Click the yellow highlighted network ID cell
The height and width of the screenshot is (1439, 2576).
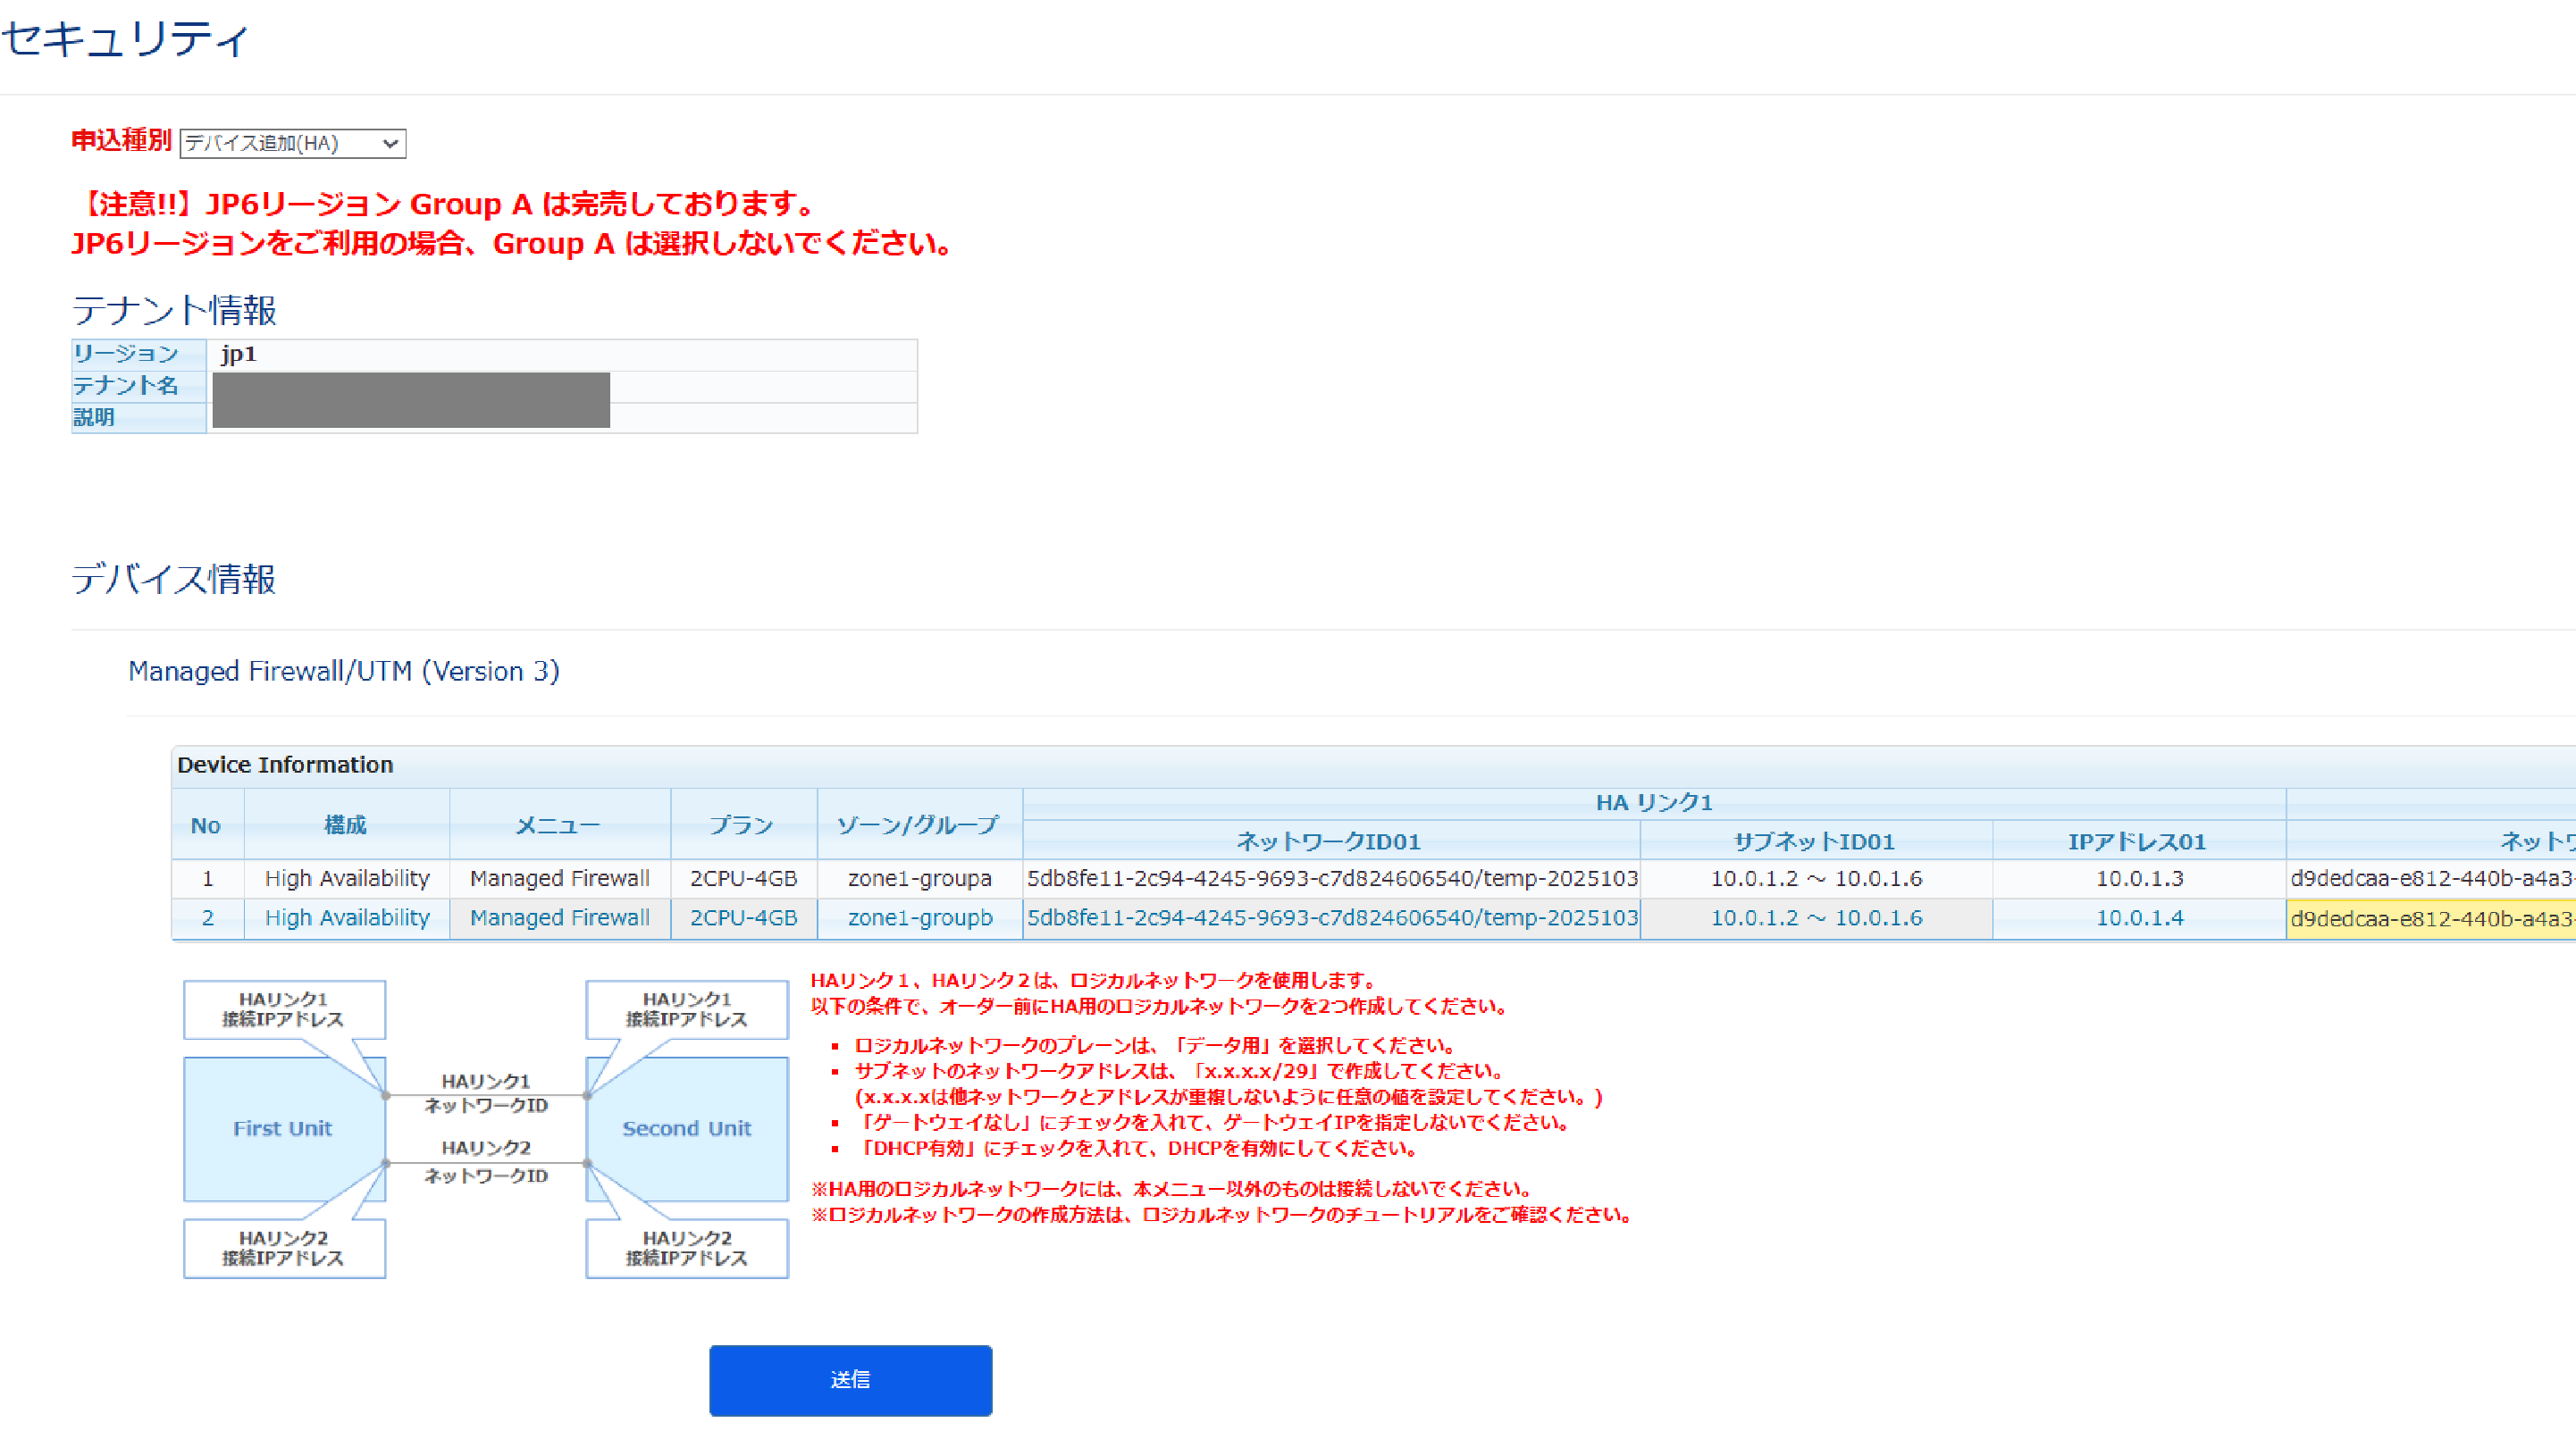click(2430, 918)
